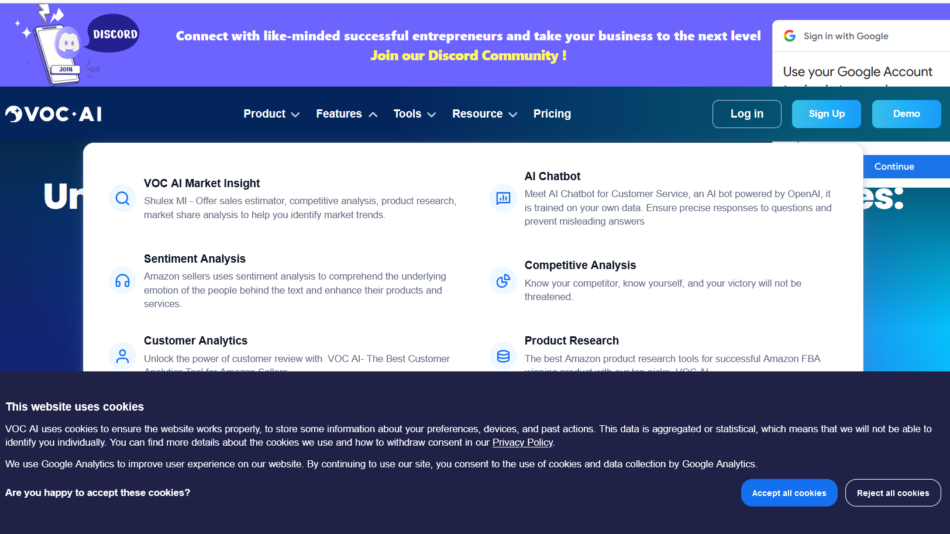
Task: Click the Sign Up button
Action: click(826, 114)
